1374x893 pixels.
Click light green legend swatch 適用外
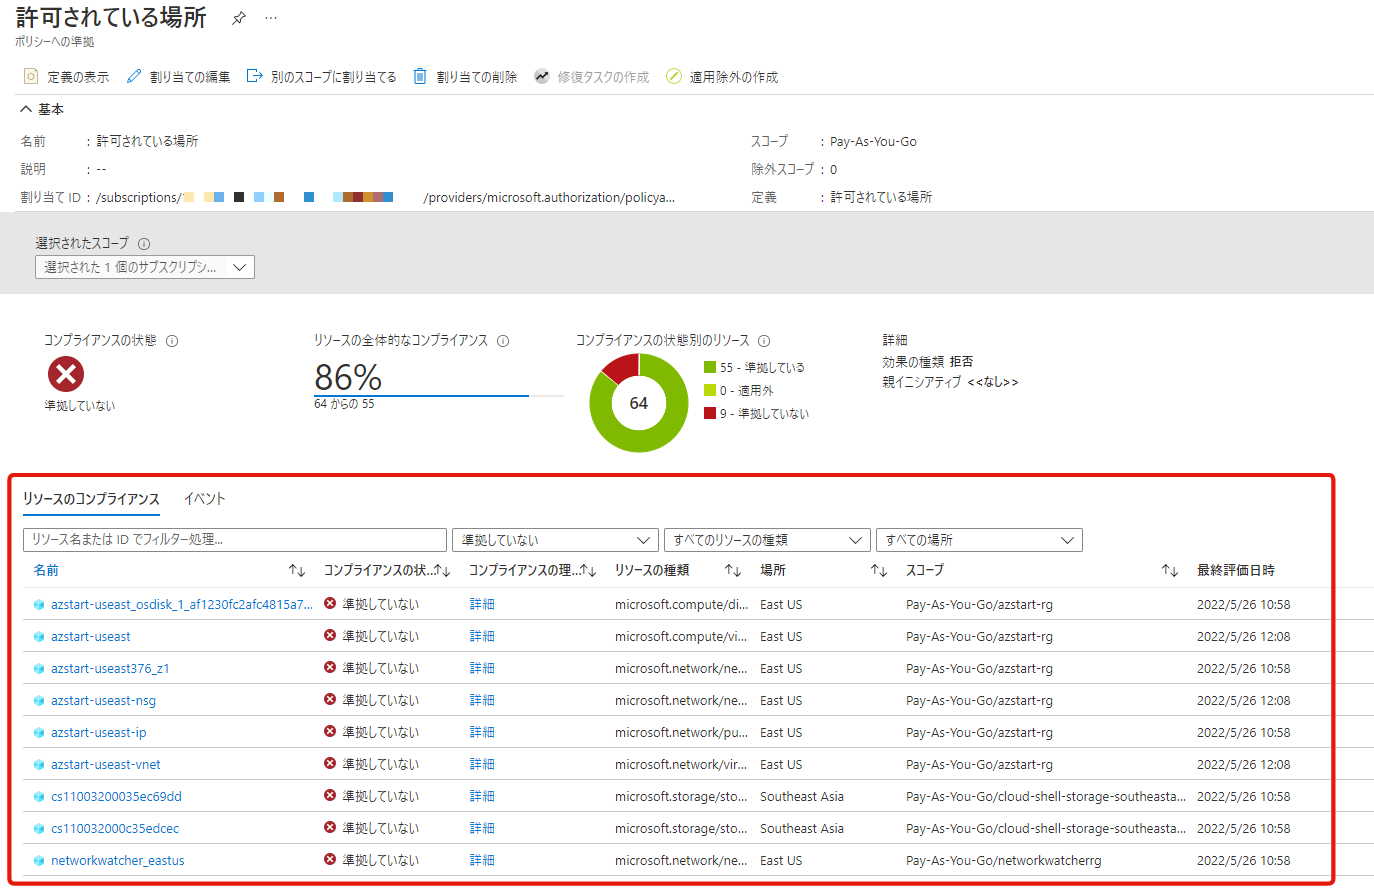click(x=710, y=390)
